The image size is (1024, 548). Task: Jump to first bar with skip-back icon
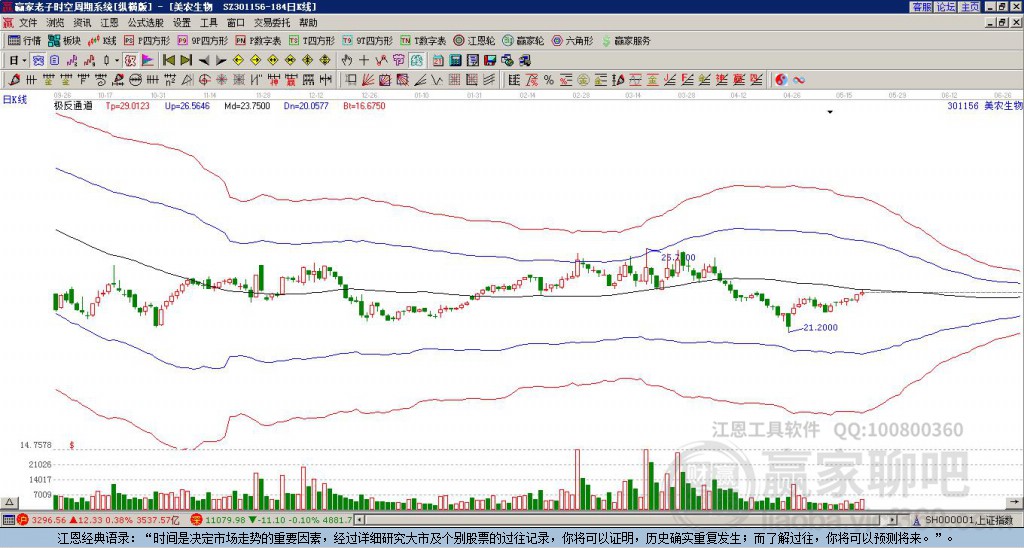pos(168,60)
